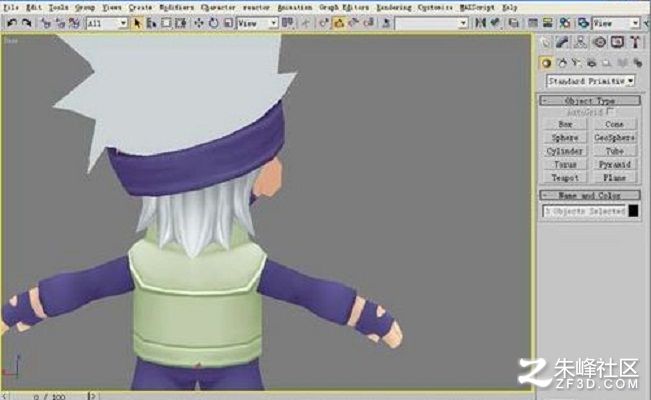Toggle the highlighted Angle Snap button
The image size is (651, 400).
click(339, 23)
